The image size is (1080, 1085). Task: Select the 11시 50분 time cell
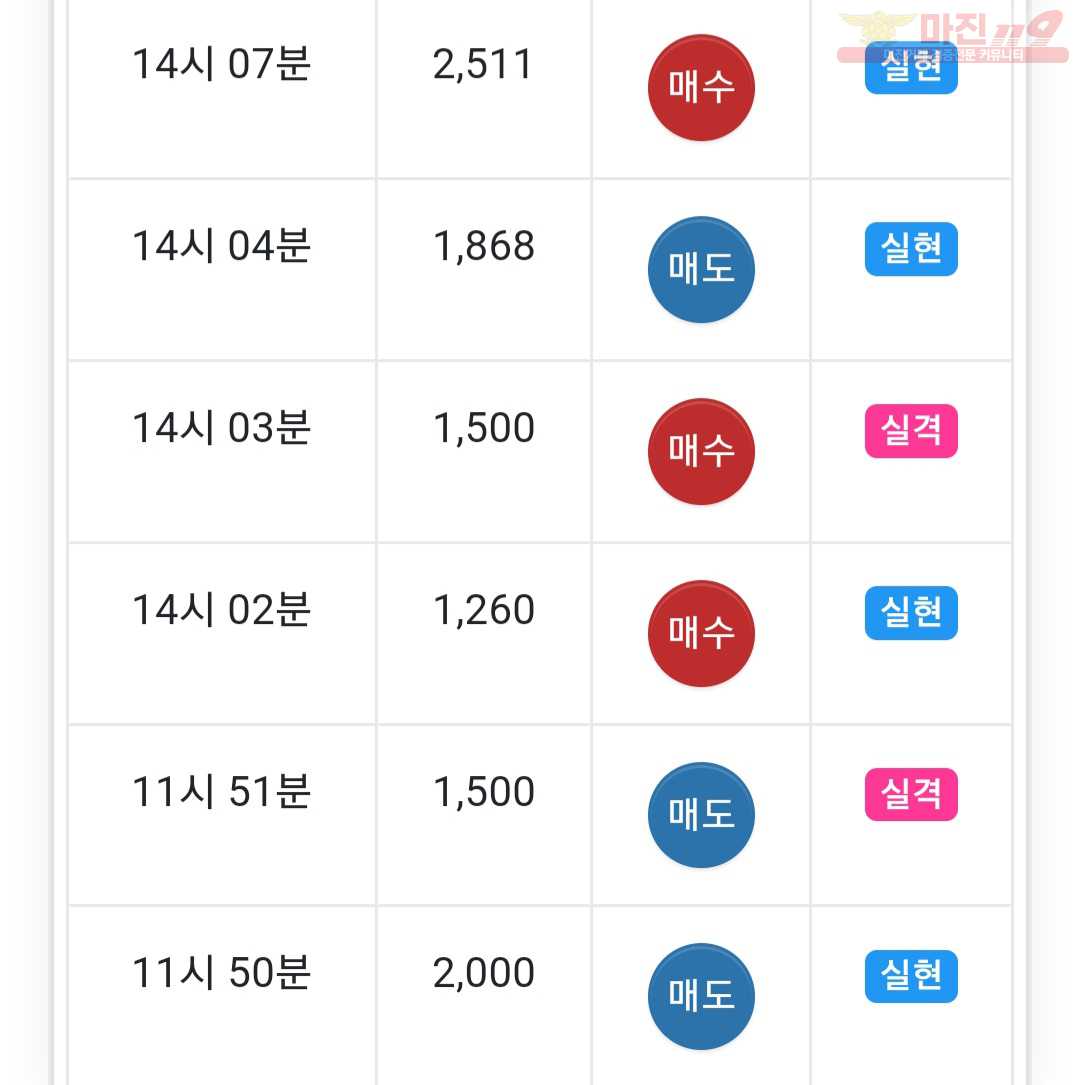click(x=221, y=996)
